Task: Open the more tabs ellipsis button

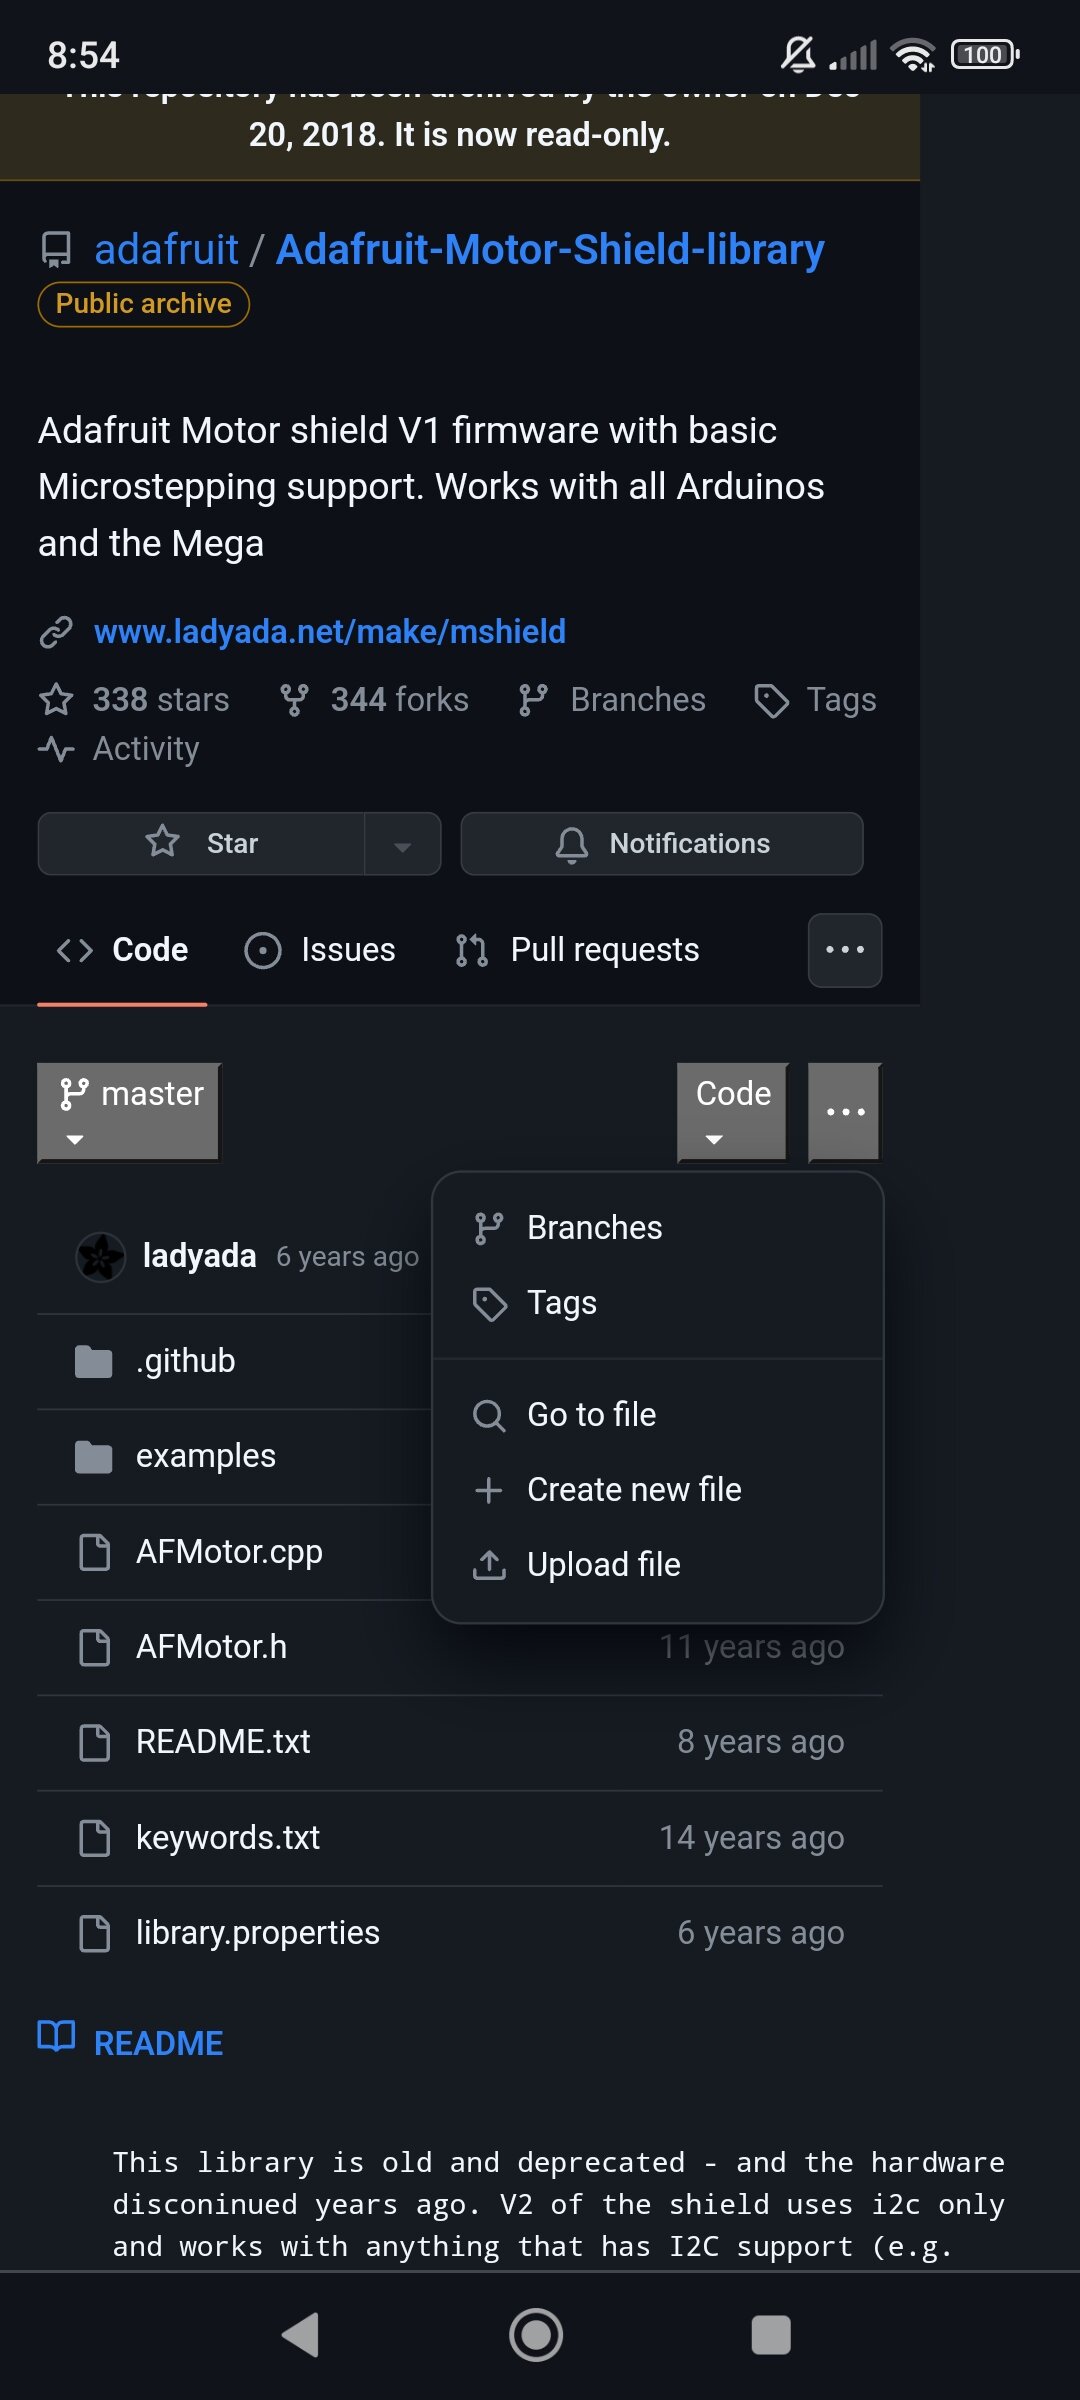Action: [x=844, y=950]
